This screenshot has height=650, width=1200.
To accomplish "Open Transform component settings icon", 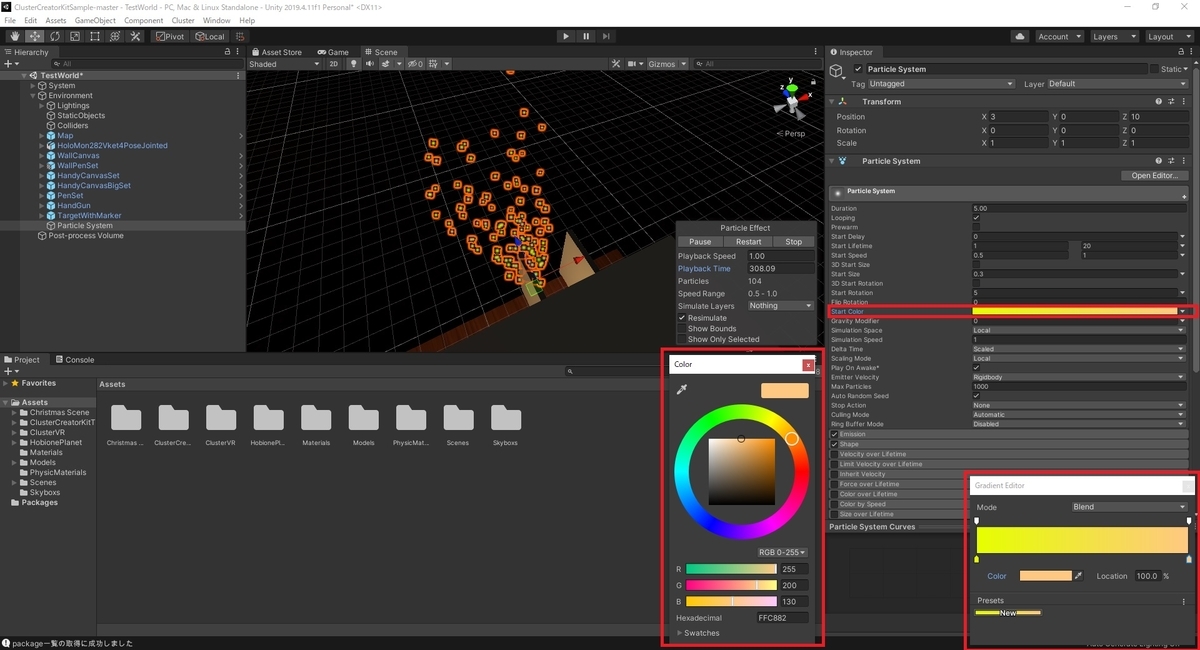I will 1172,101.
